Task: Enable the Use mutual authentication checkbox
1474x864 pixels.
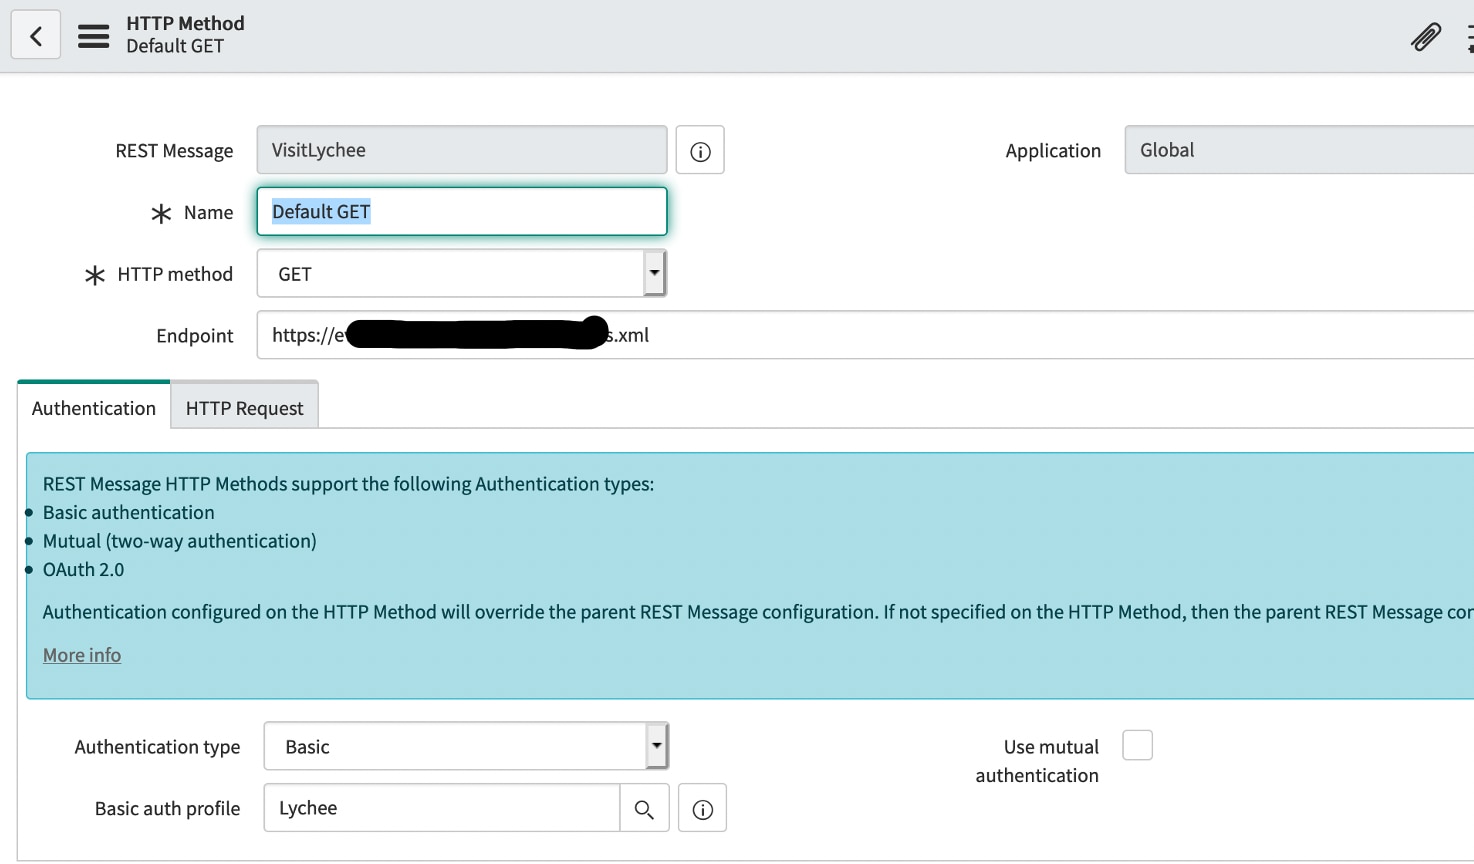Action: [x=1137, y=746]
